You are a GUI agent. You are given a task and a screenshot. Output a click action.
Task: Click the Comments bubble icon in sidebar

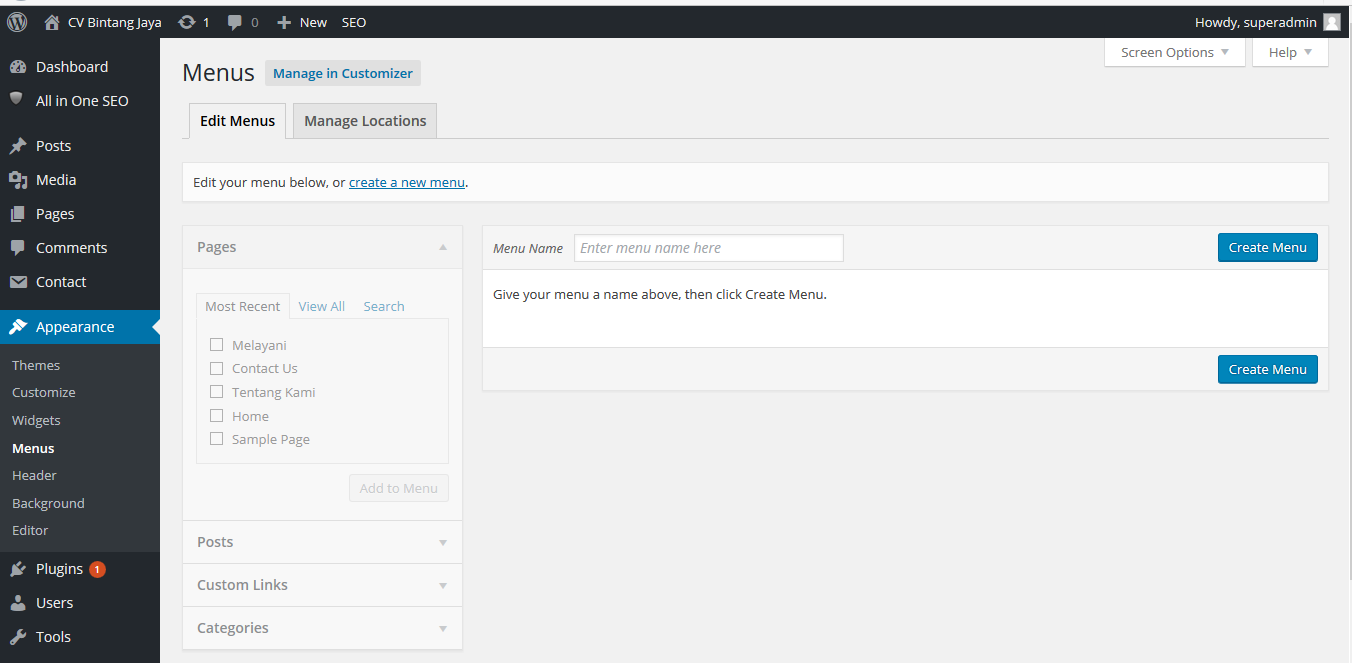coord(18,248)
